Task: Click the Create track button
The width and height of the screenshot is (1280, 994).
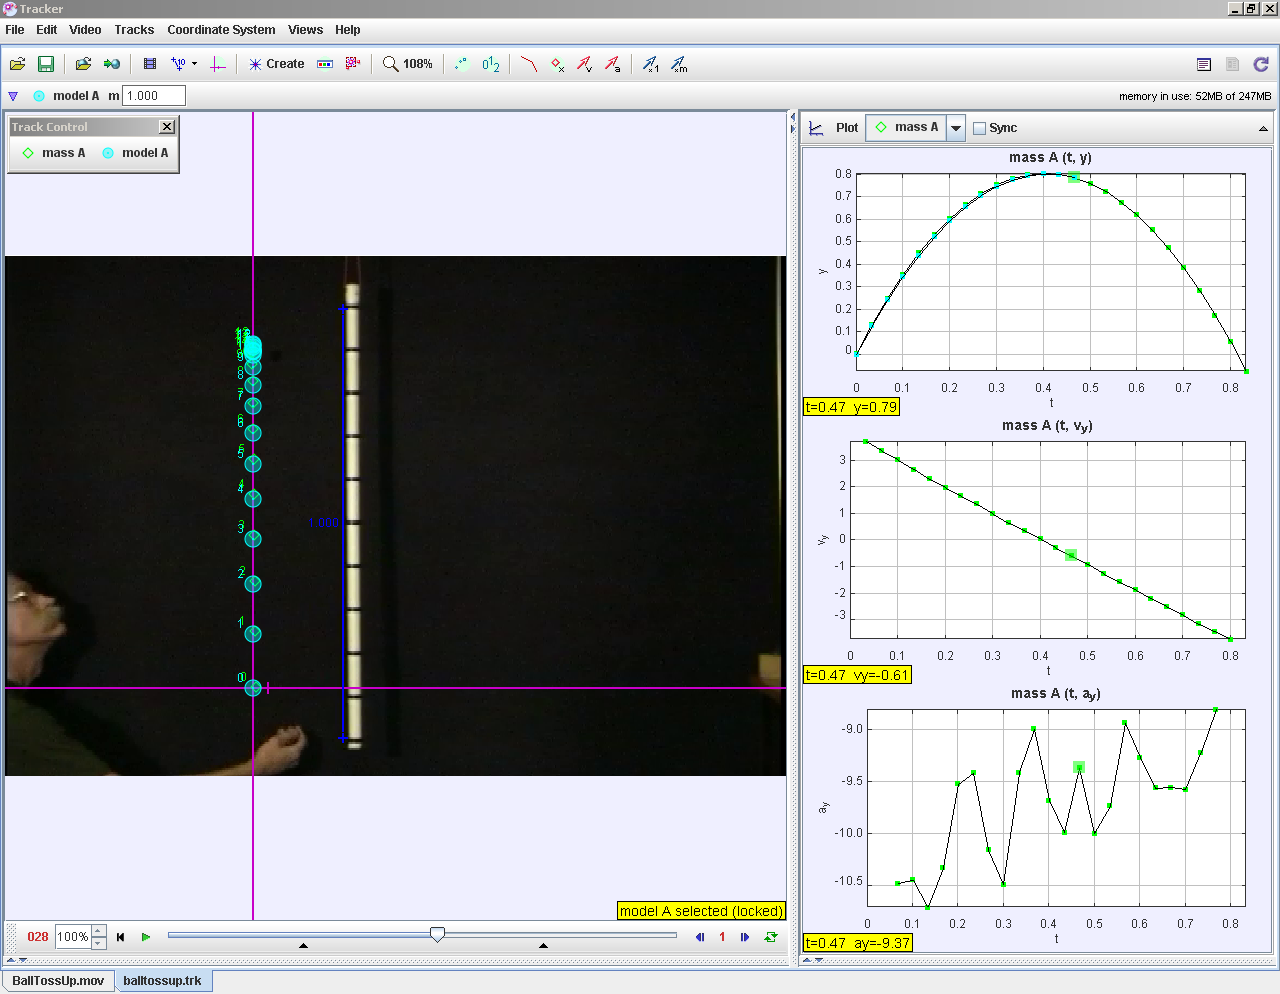Action: 276,64
